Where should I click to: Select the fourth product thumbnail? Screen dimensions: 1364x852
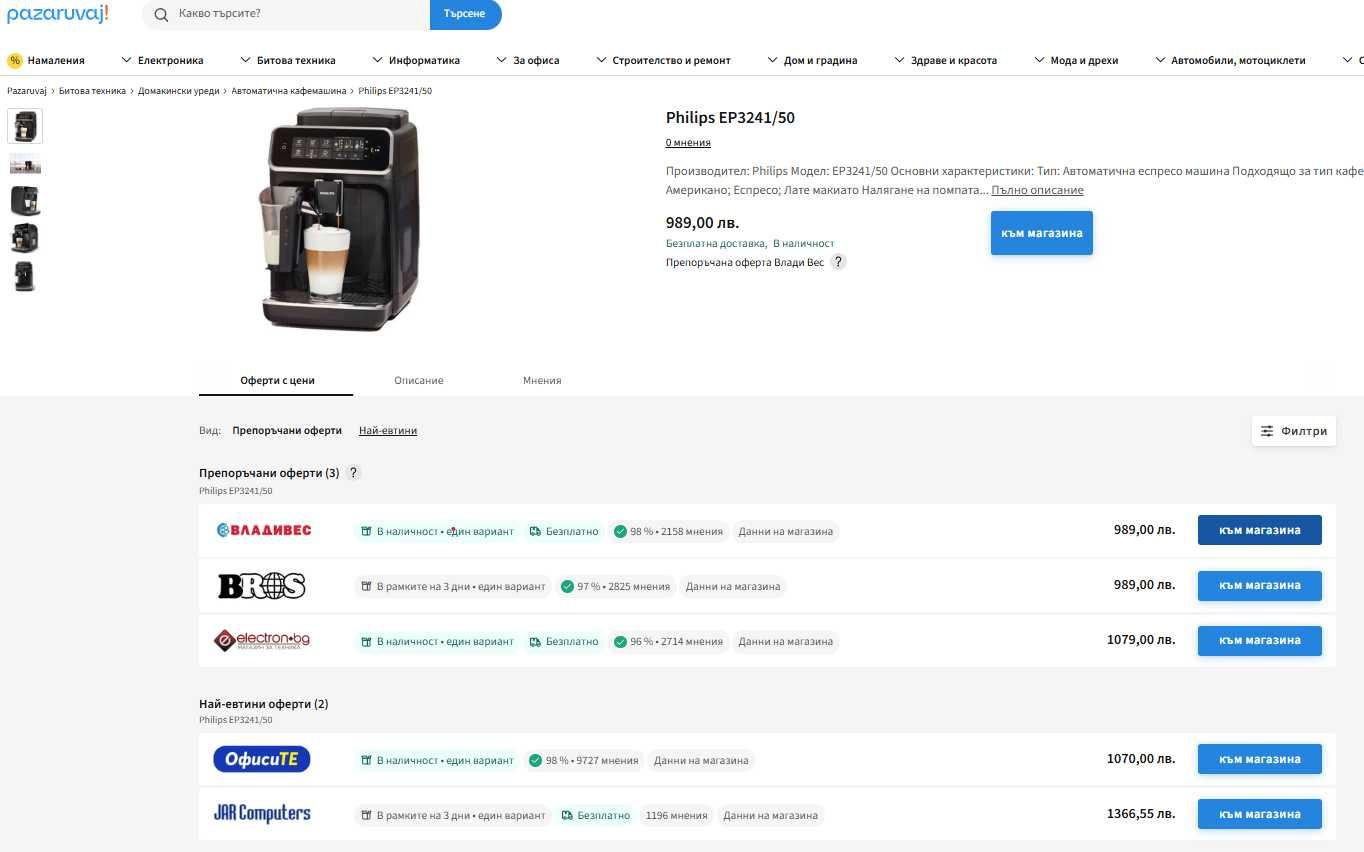tap(25, 238)
